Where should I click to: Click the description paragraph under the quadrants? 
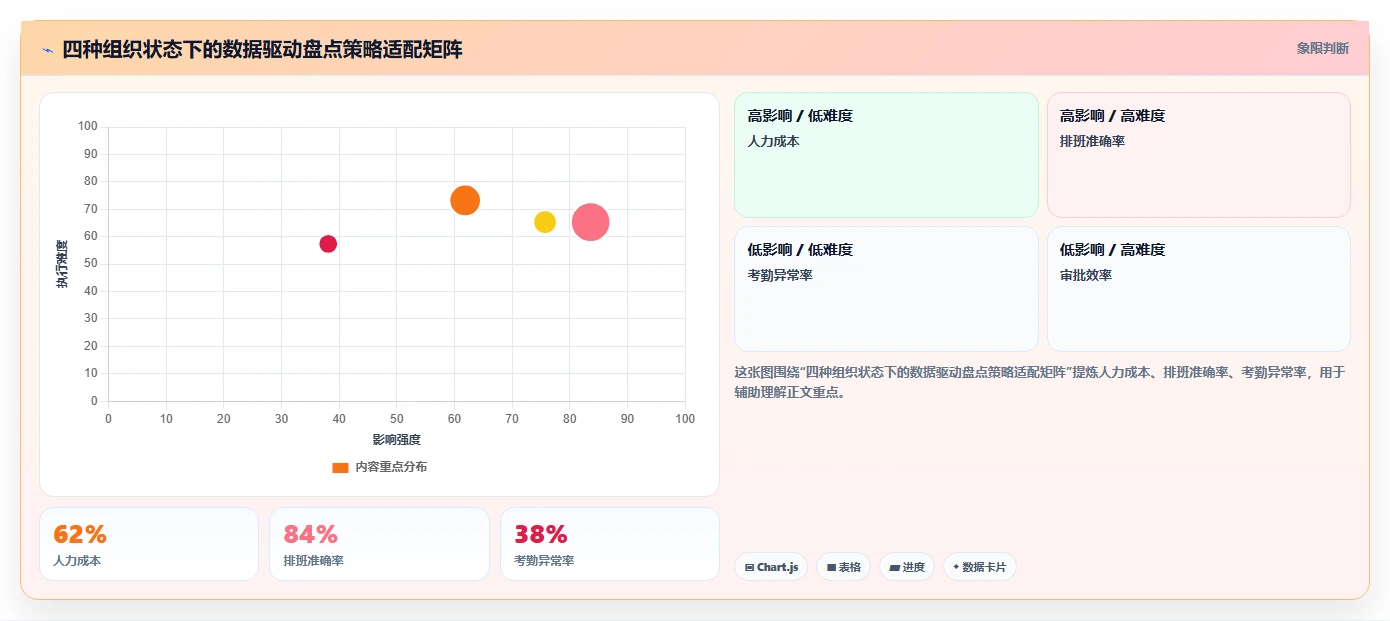pyautogui.click(x=1040, y=383)
